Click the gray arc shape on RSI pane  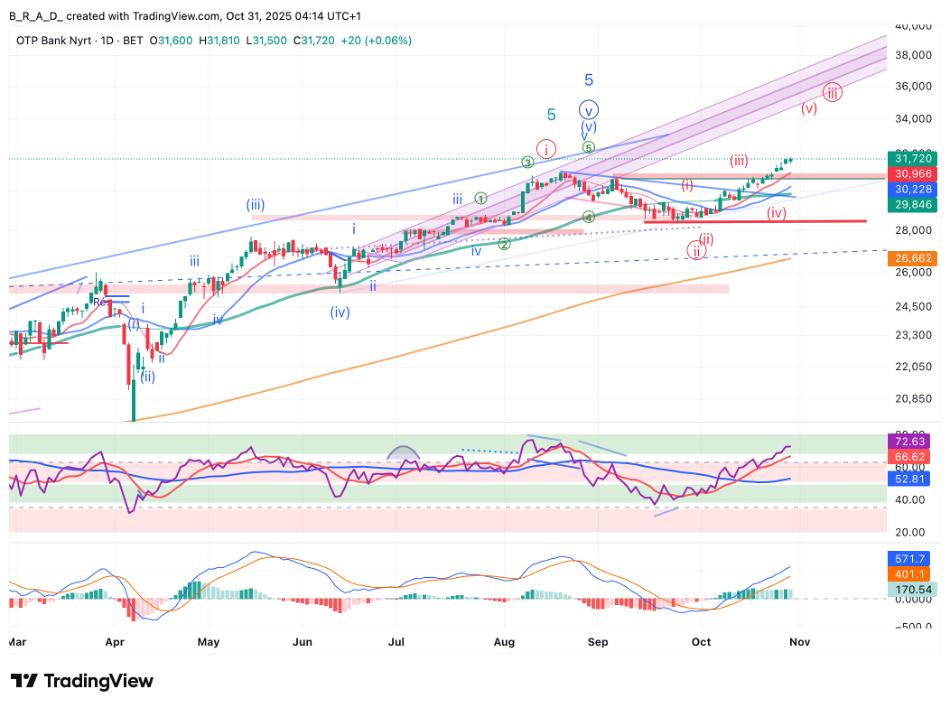pyautogui.click(x=403, y=453)
